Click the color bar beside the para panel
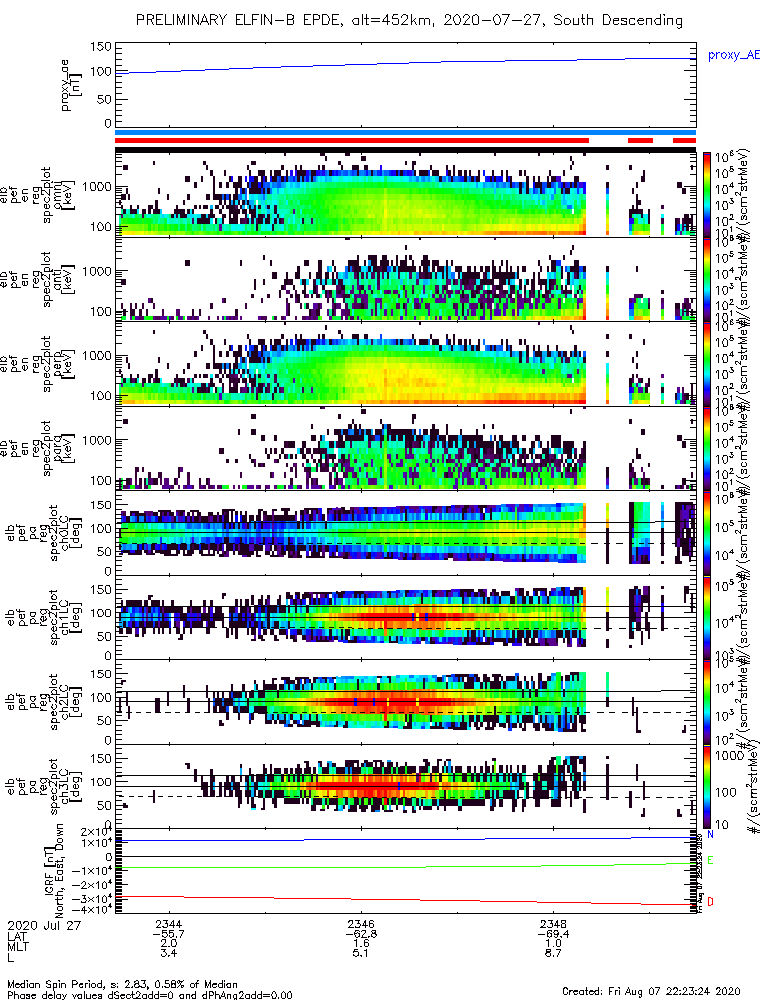 [707, 448]
